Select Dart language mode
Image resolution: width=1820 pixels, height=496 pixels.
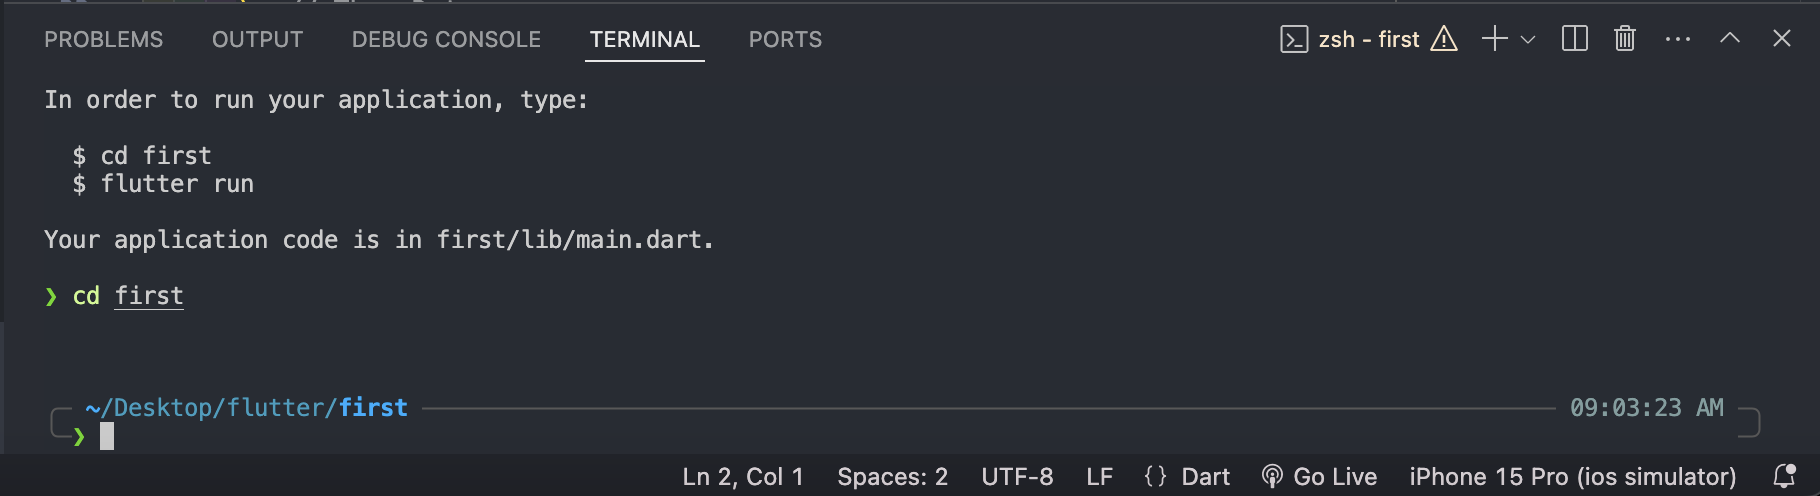coord(1187,476)
